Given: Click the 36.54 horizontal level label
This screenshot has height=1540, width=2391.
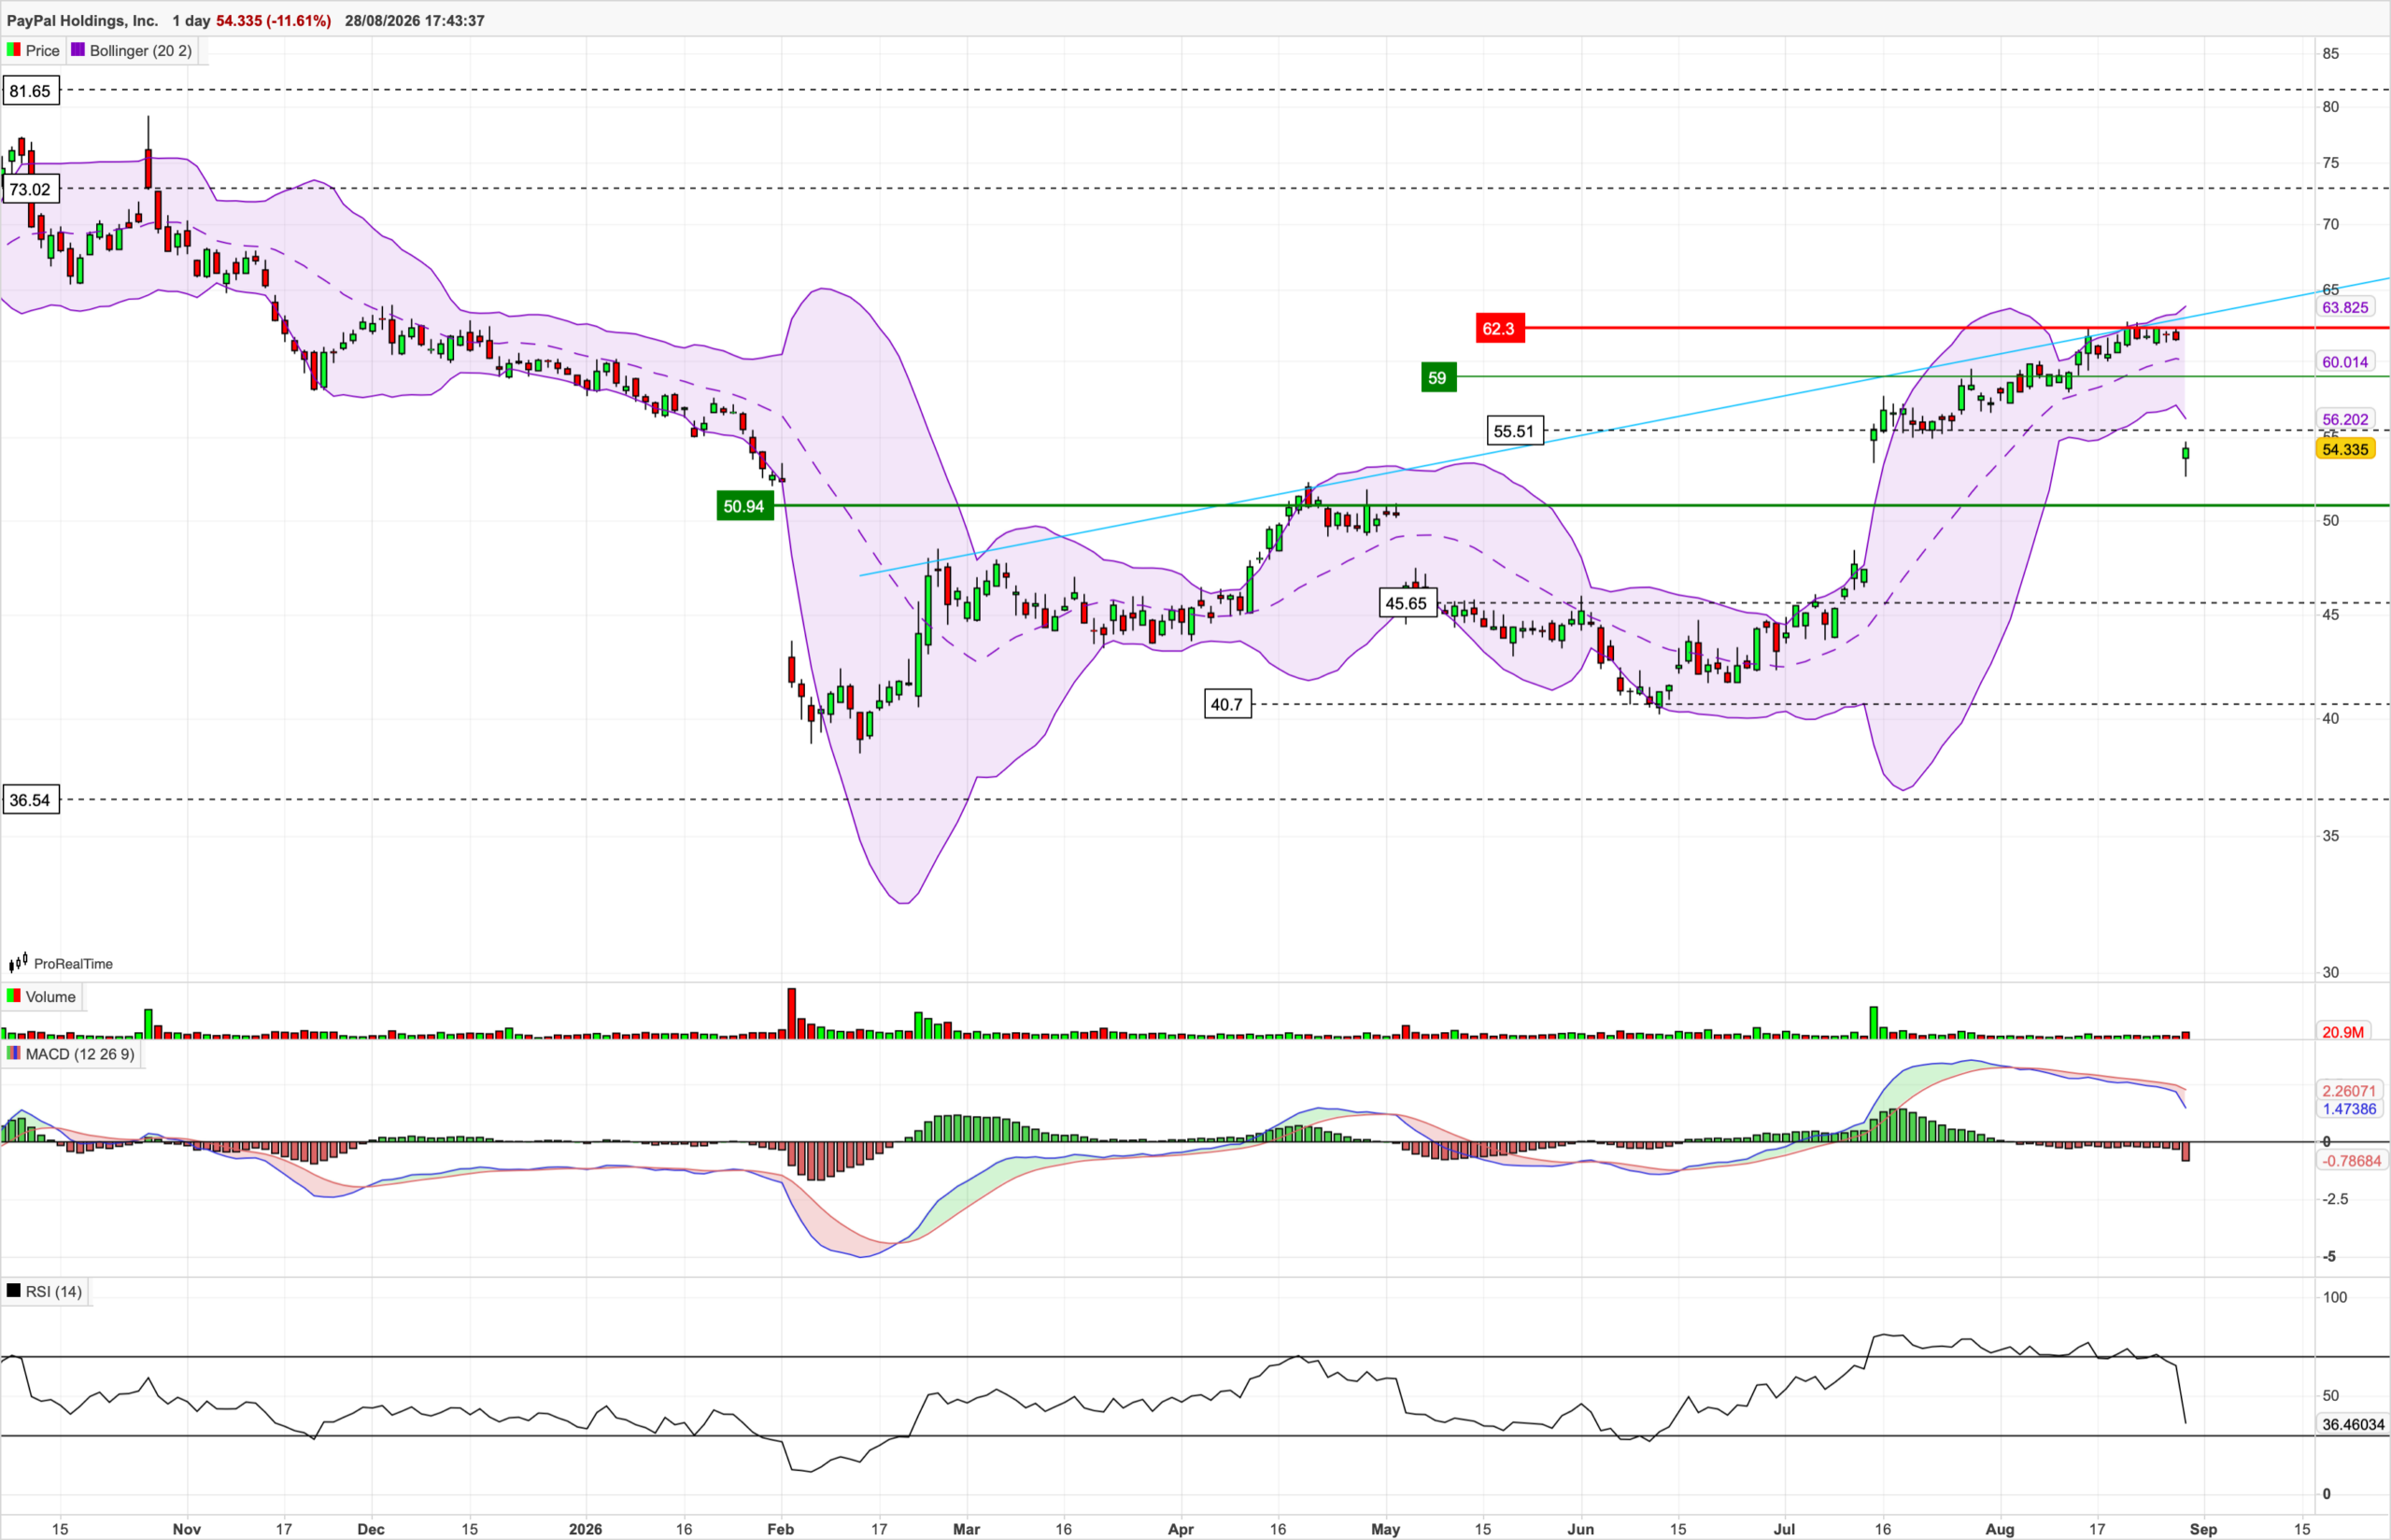Looking at the screenshot, I should 30,800.
